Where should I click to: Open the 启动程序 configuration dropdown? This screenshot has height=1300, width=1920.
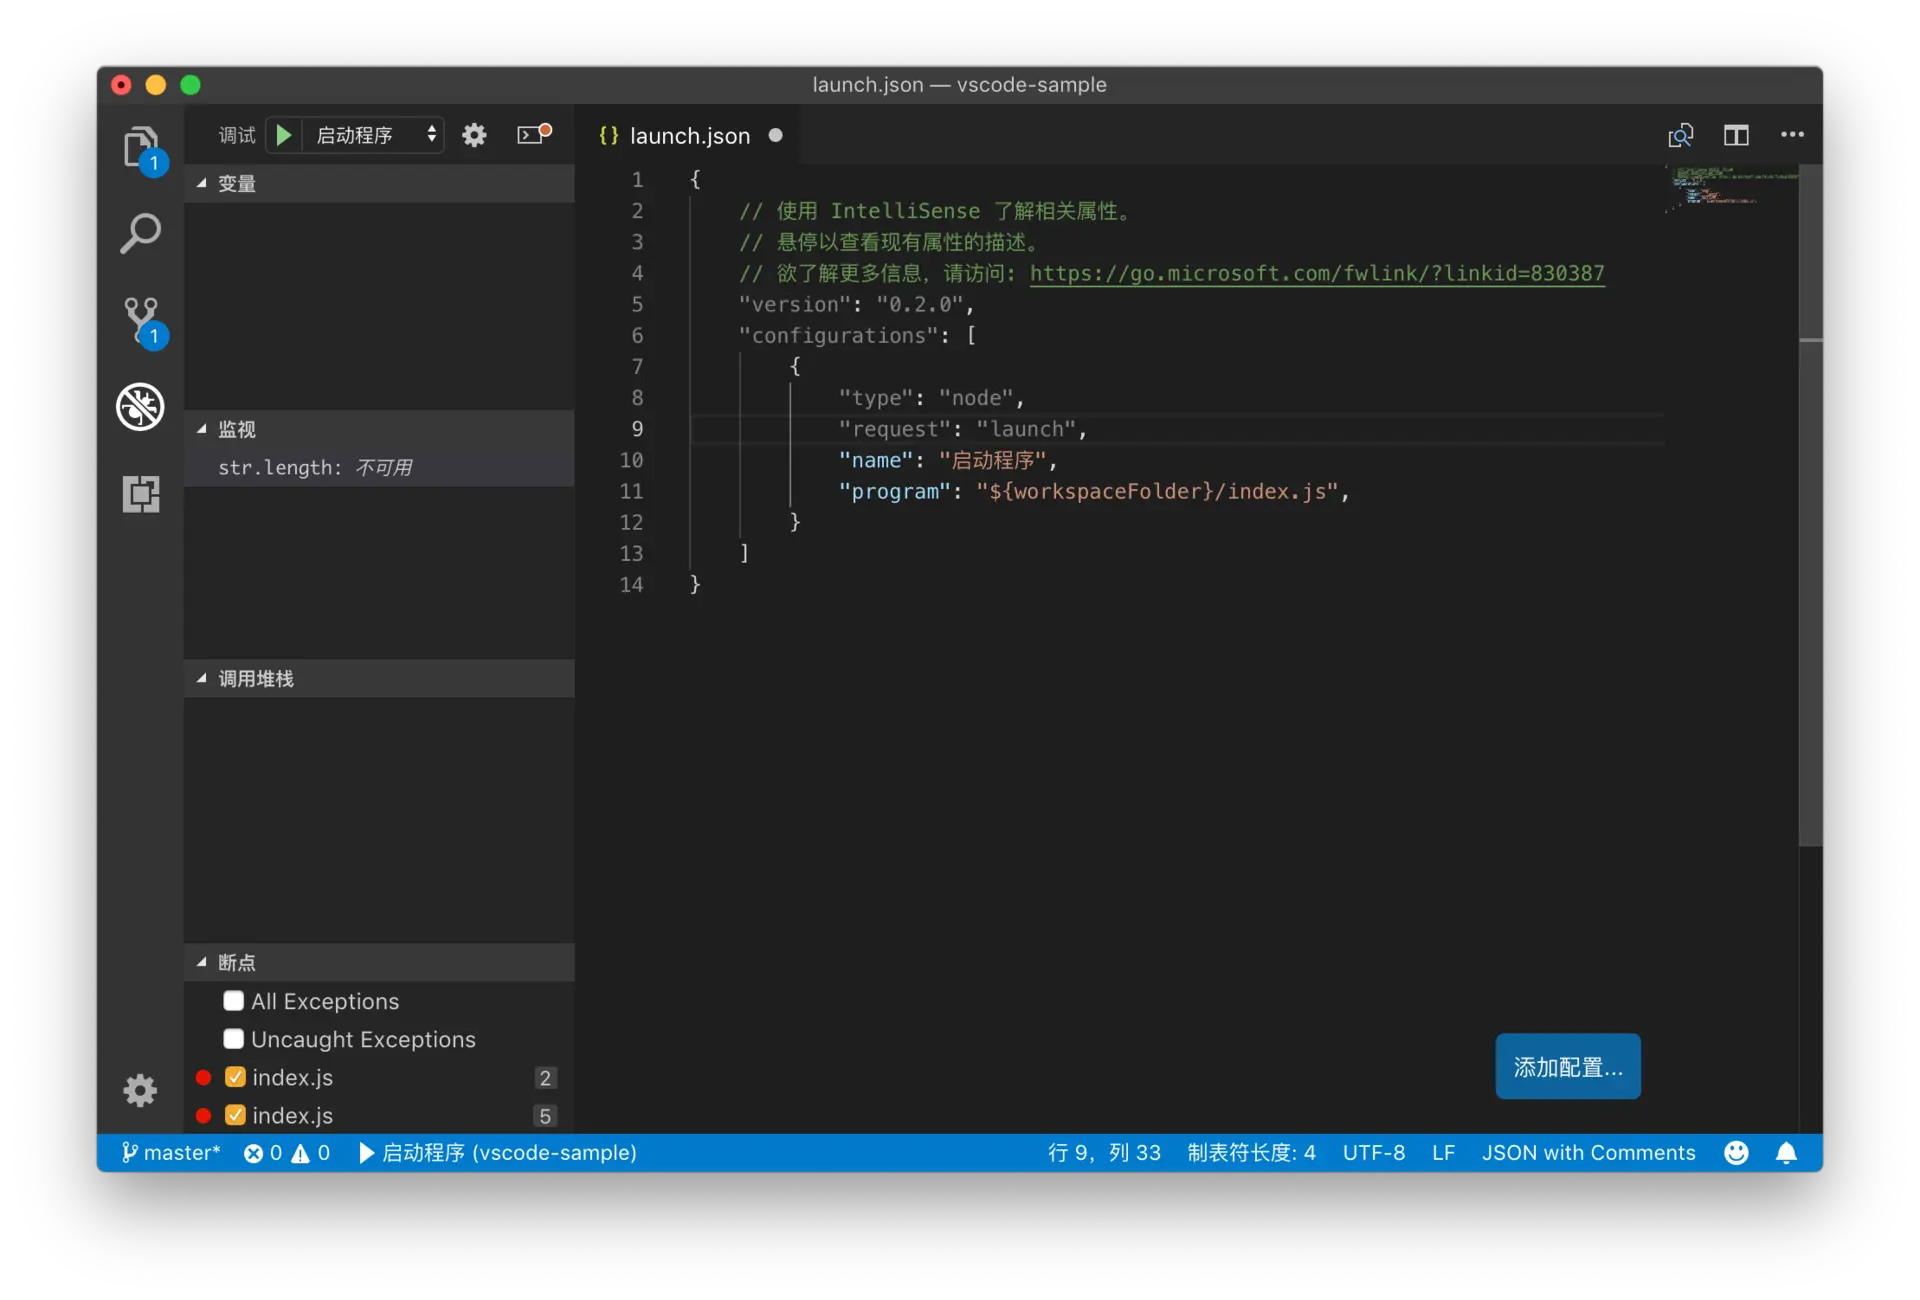coord(374,135)
